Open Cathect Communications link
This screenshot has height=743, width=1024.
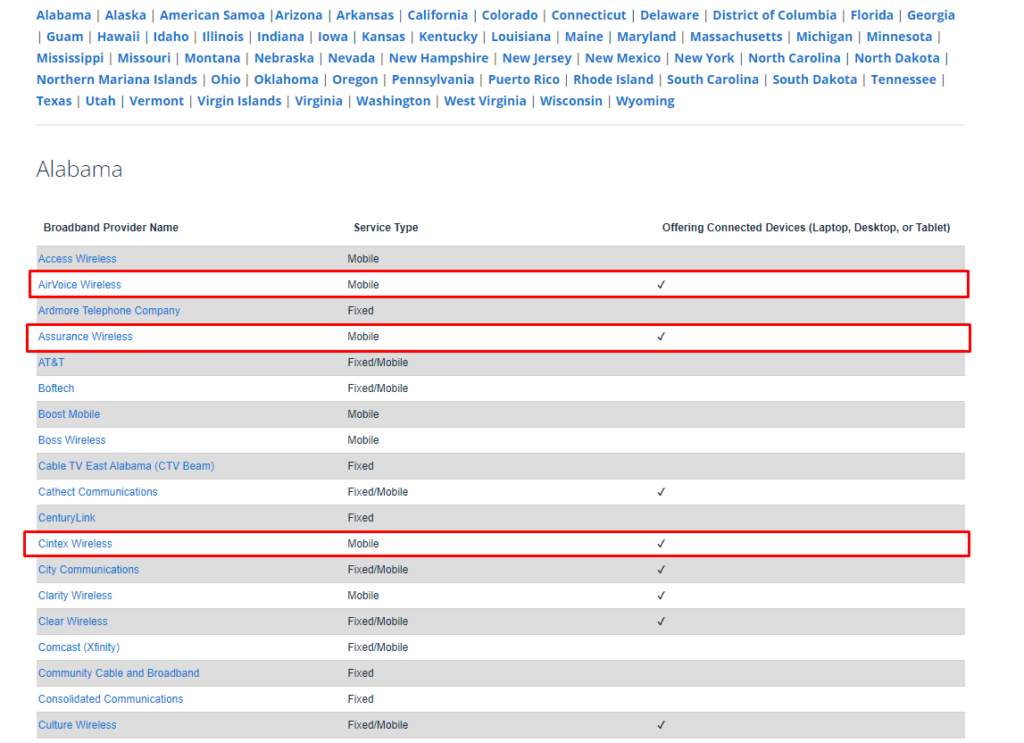98,492
